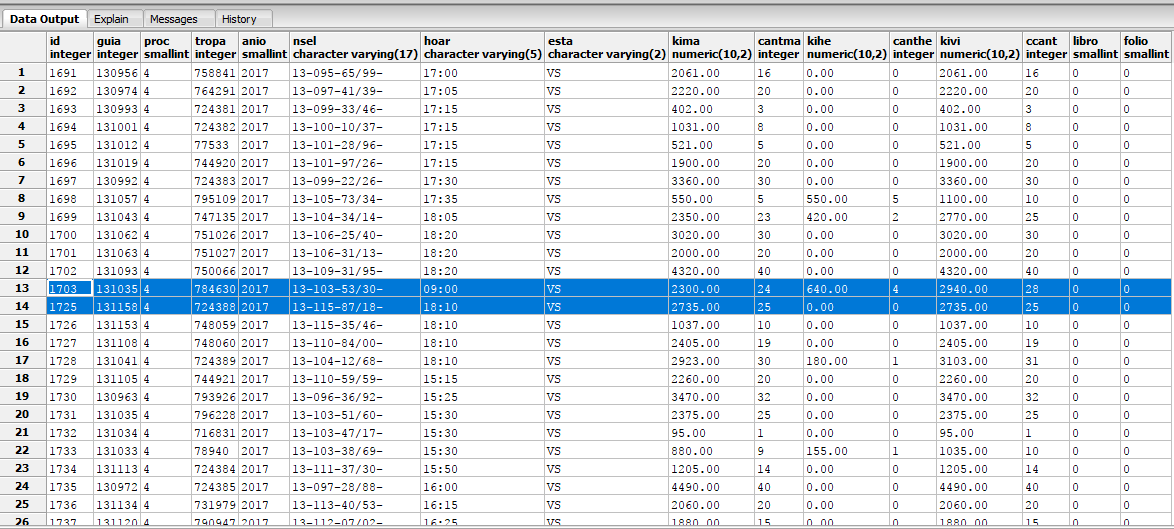The width and height of the screenshot is (1174, 529).
Task: Click row number 1 header
Action: (22, 73)
